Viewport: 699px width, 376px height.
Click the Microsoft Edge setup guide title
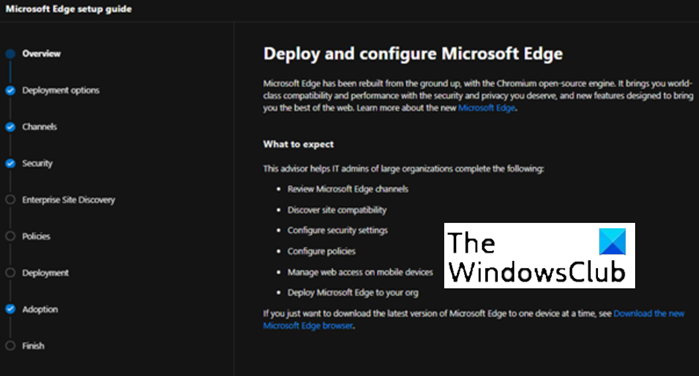click(x=69, y=9)
